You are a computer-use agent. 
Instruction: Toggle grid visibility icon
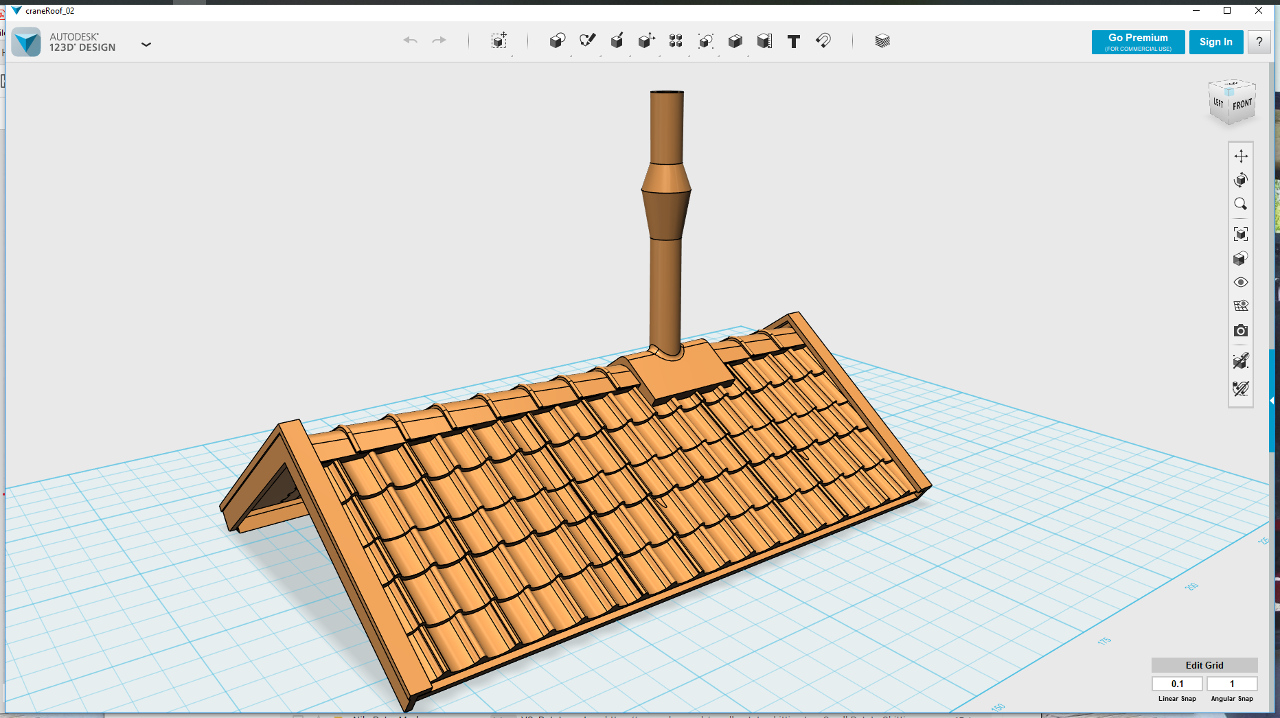1241,306
